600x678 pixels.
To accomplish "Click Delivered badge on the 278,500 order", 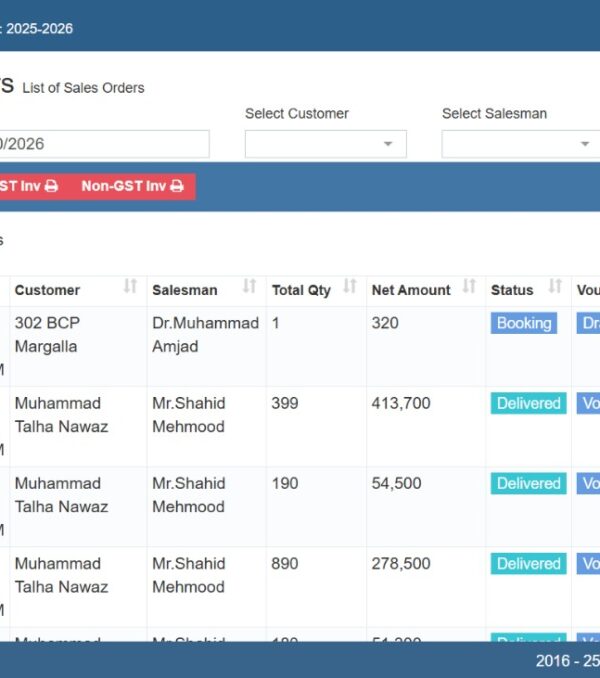I will 528,563.
